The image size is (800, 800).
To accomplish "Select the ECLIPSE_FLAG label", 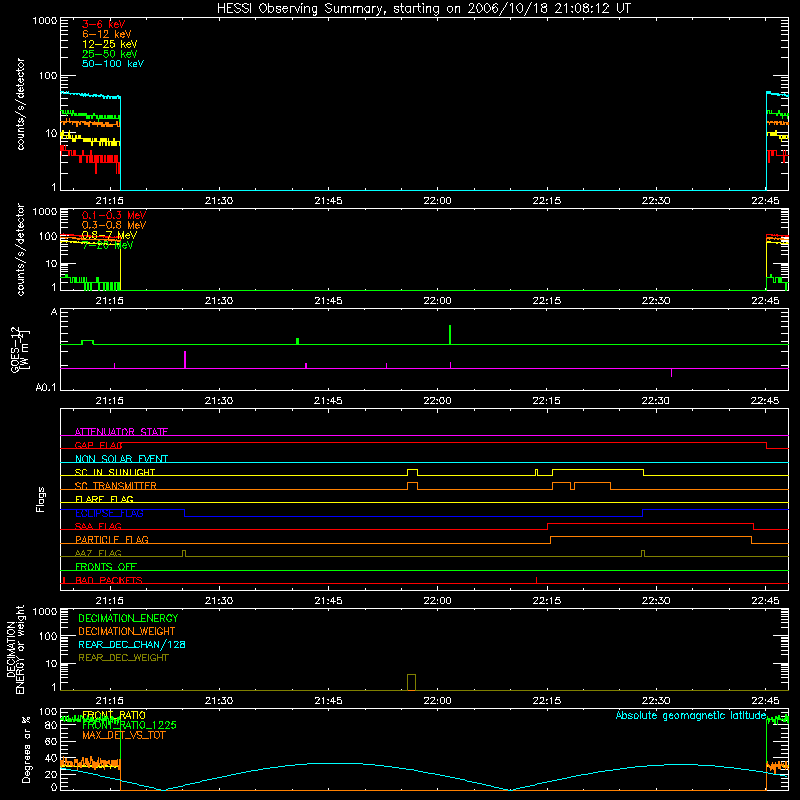I will coord(109,513).
